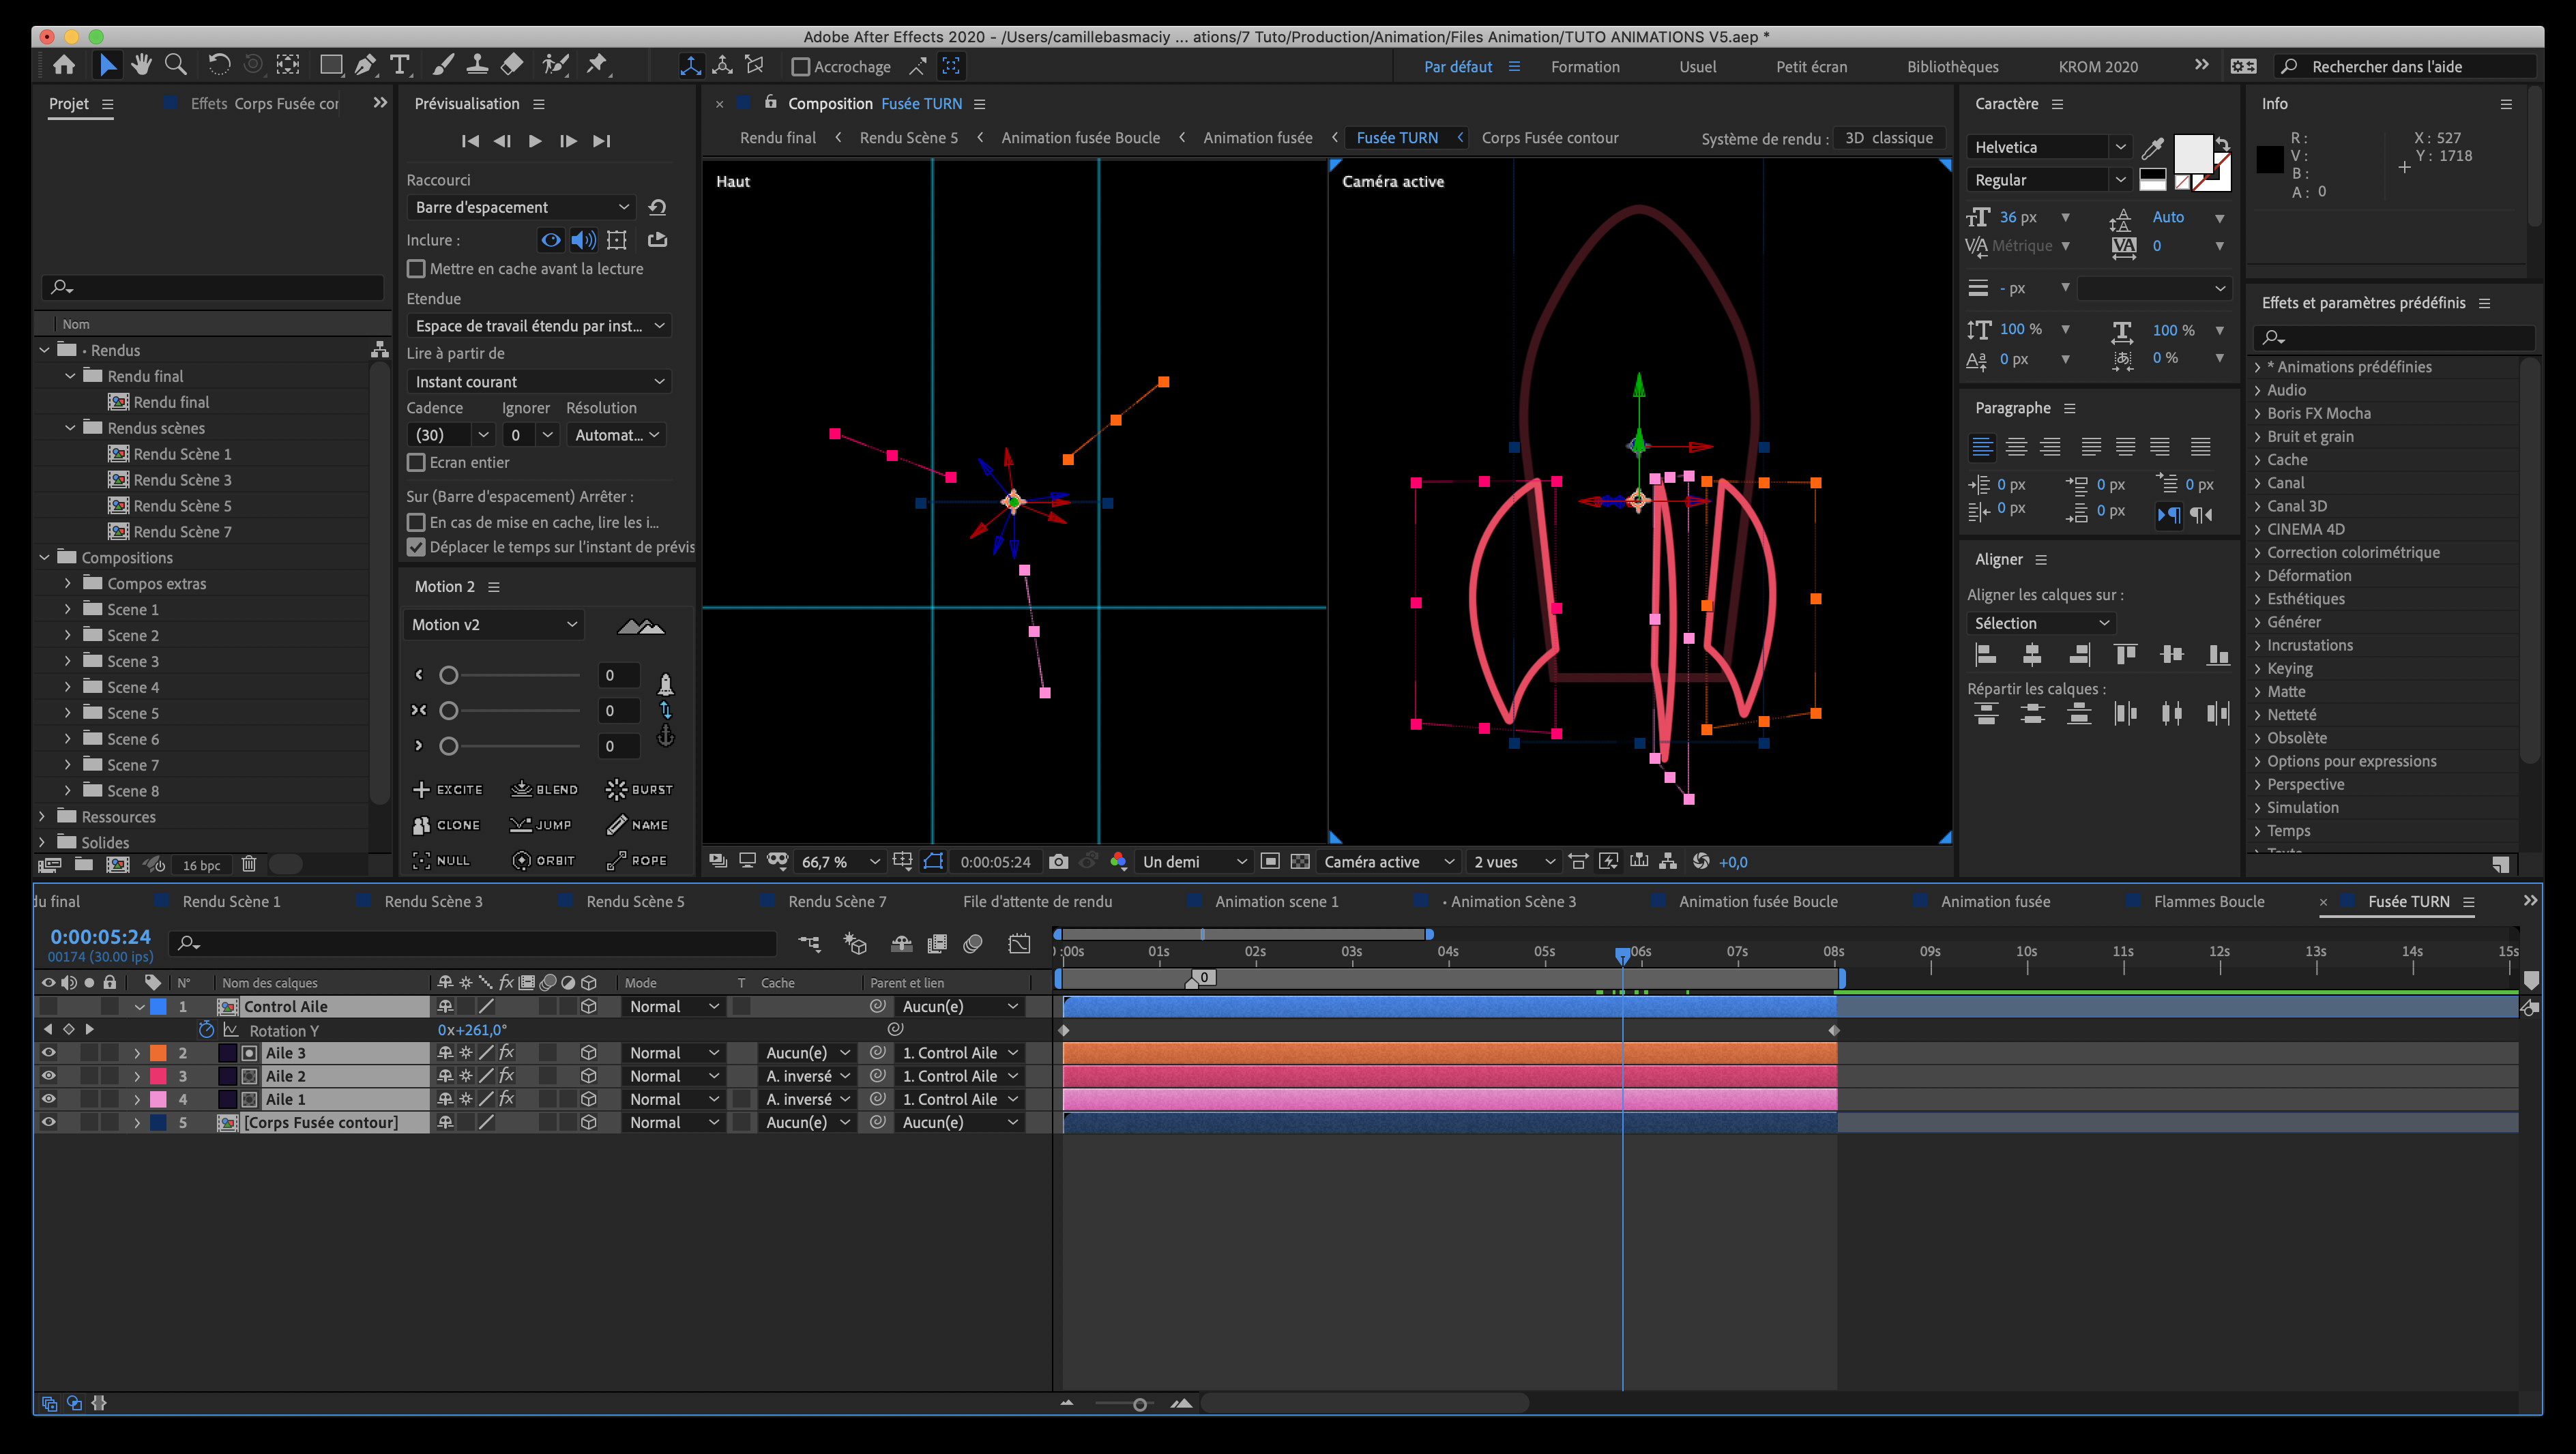Toggle transparency grid in viewer

(1300, 861)
